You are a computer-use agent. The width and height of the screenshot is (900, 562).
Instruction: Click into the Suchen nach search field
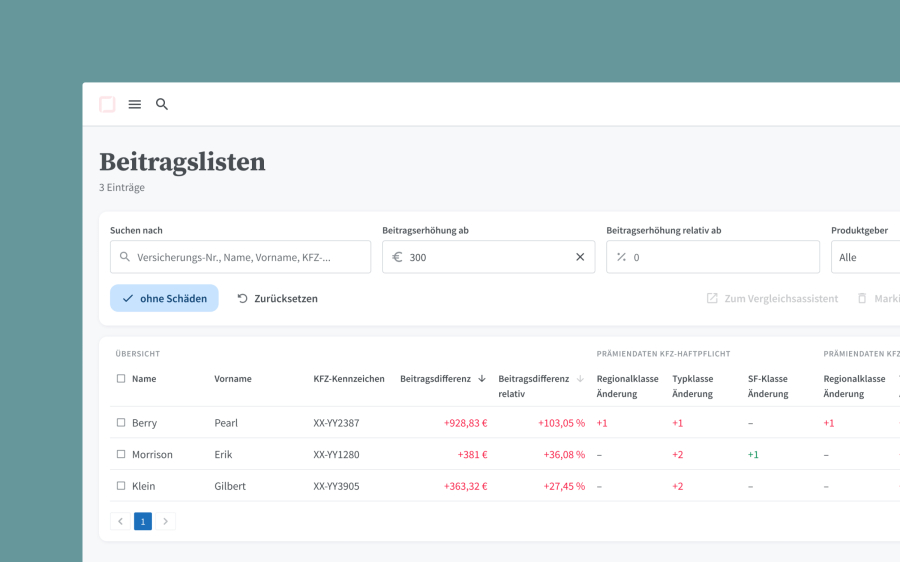(240, 257)
